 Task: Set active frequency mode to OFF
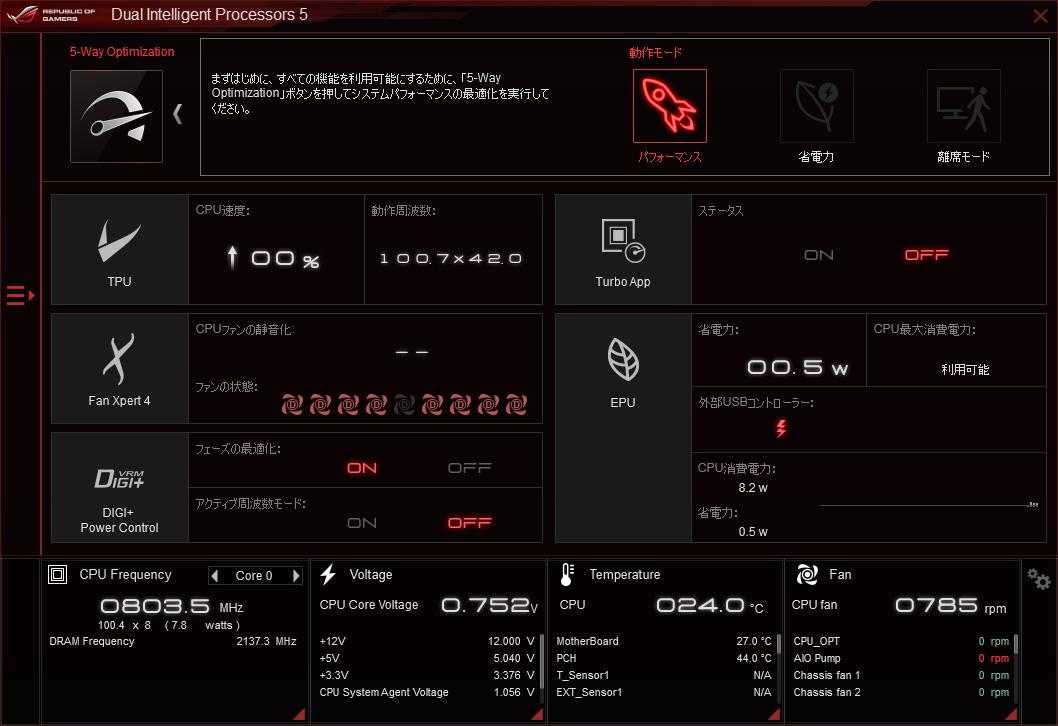coord(470,523)
